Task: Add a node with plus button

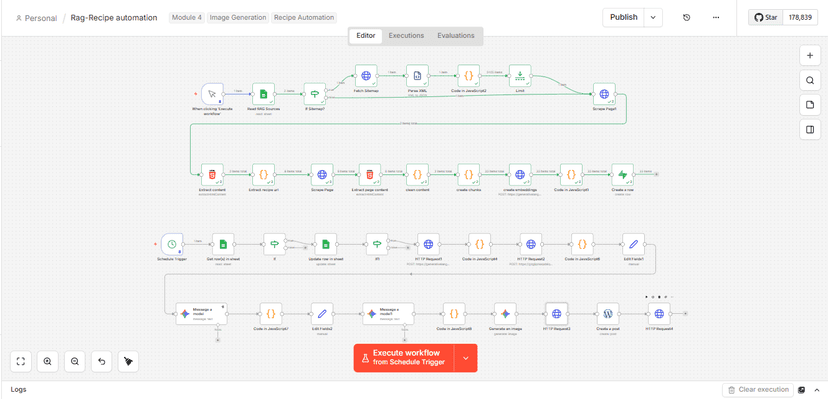Action: coord(810,55)
